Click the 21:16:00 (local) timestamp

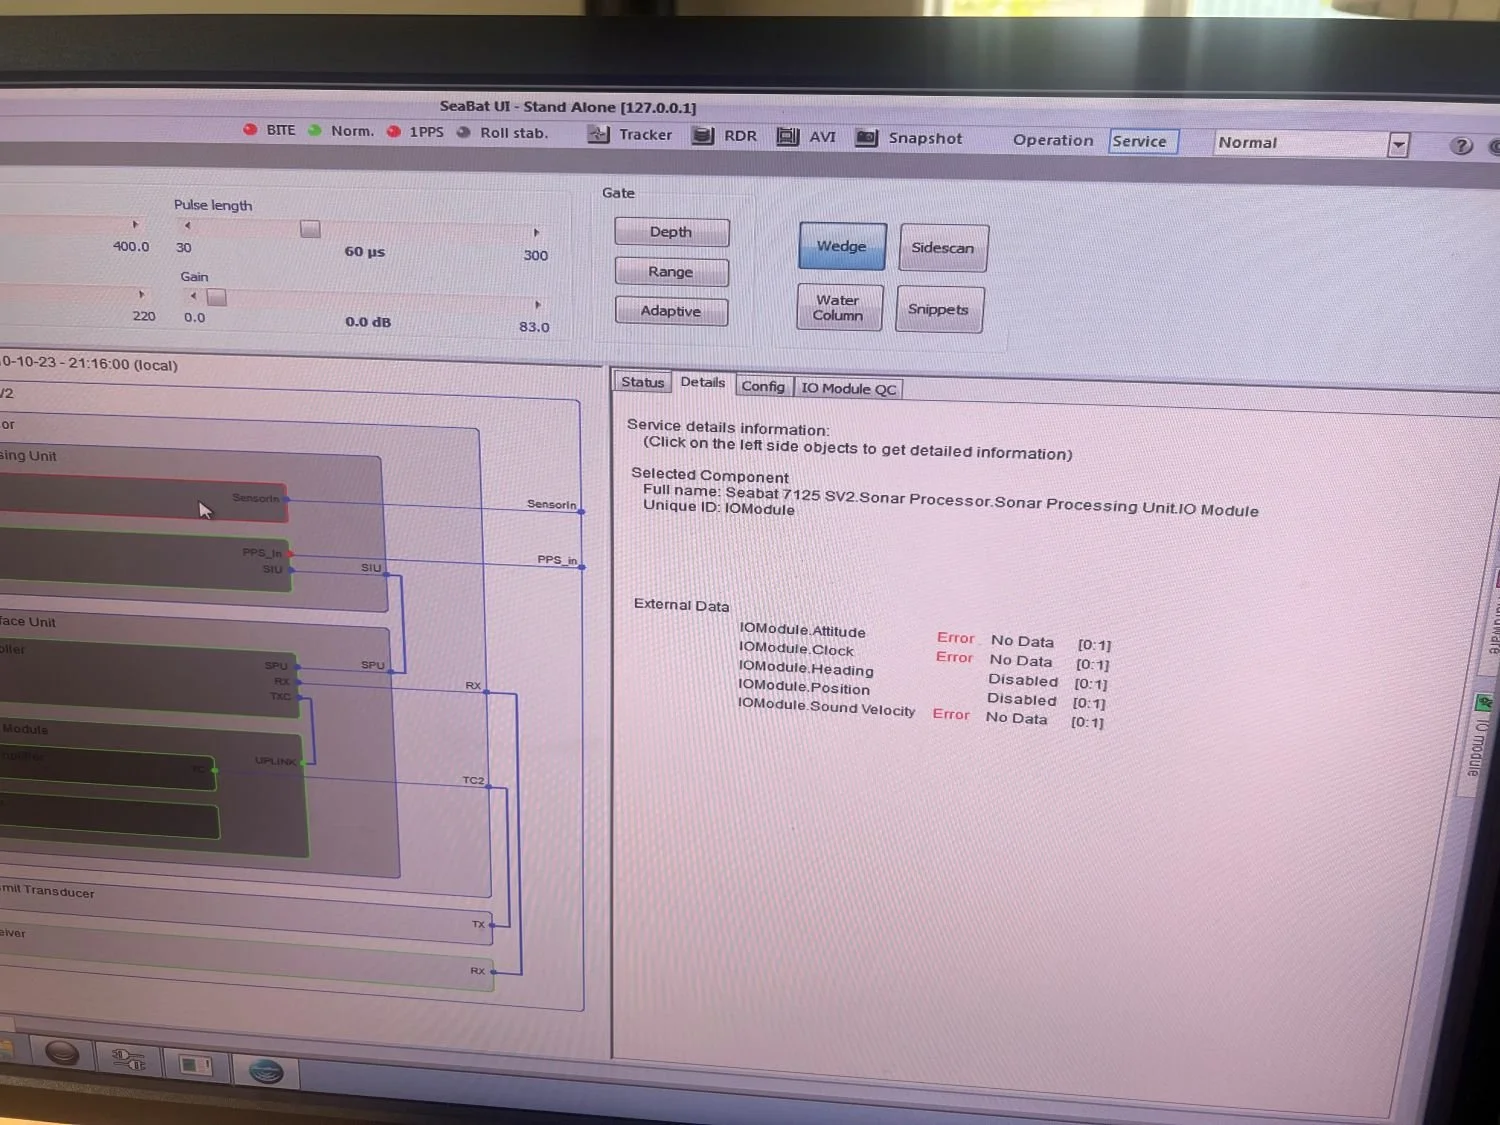pos(123,364)
